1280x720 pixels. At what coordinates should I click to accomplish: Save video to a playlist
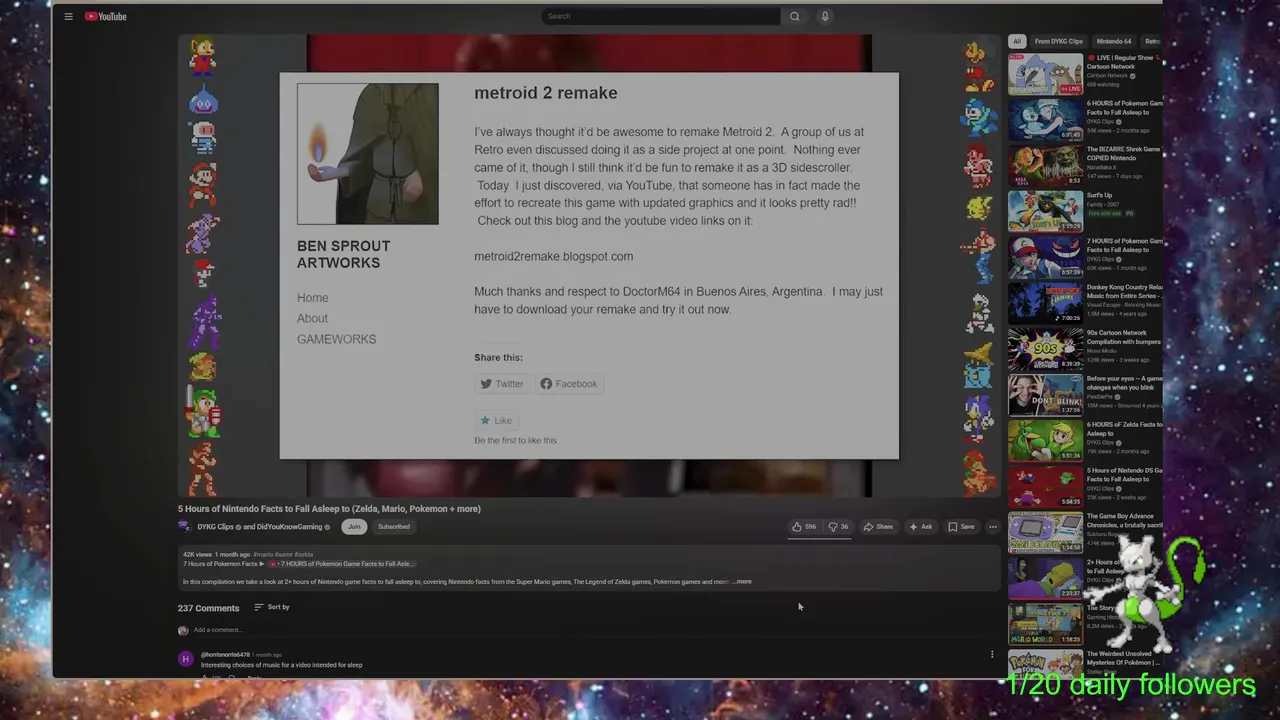[x=961, y=527]
